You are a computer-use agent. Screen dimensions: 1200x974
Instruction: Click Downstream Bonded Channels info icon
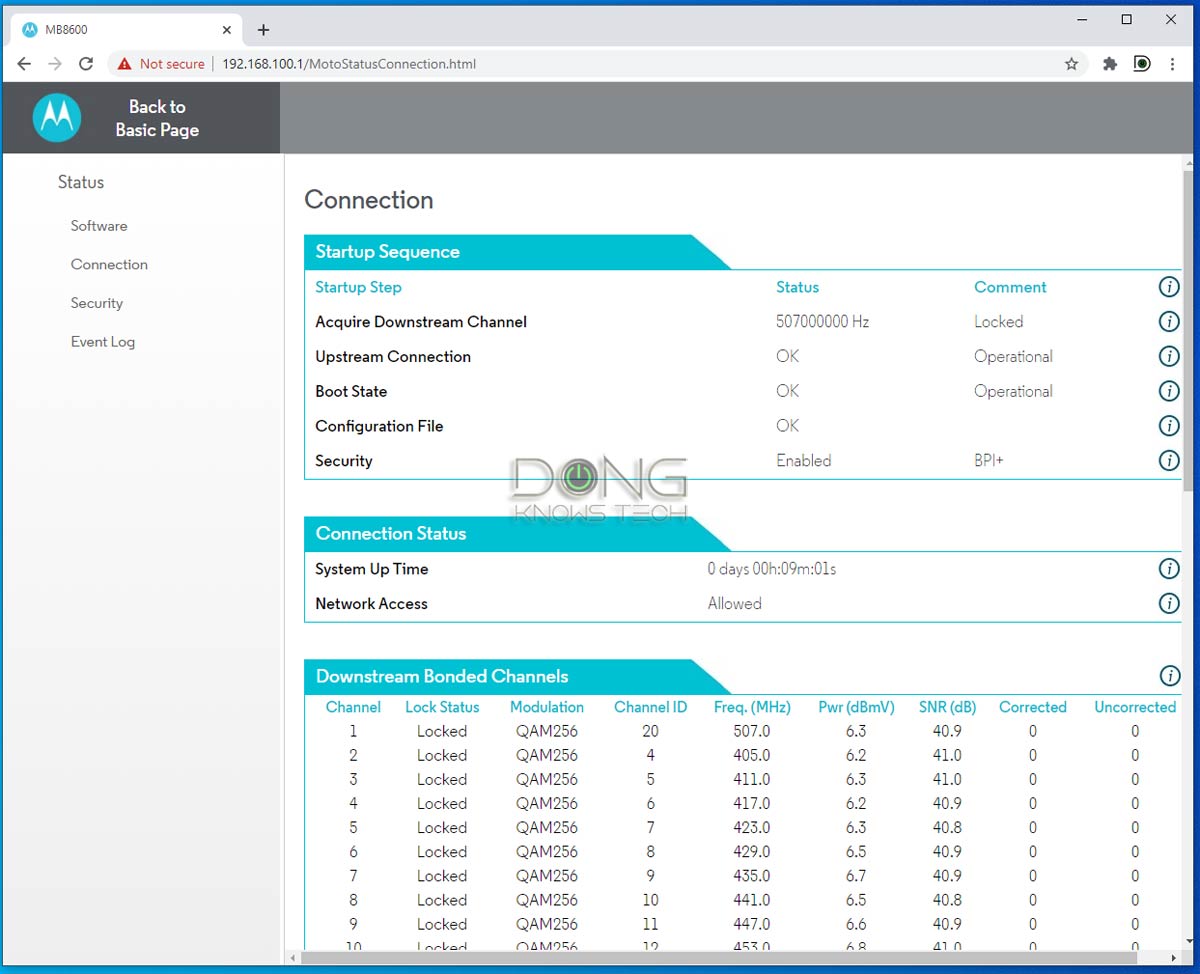[x=1168, y=676]
